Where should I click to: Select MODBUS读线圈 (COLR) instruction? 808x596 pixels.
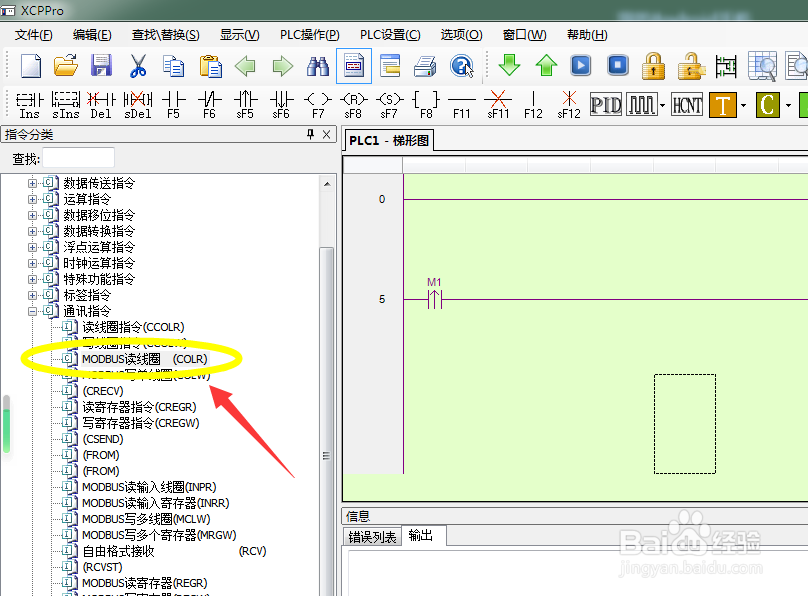145,359
